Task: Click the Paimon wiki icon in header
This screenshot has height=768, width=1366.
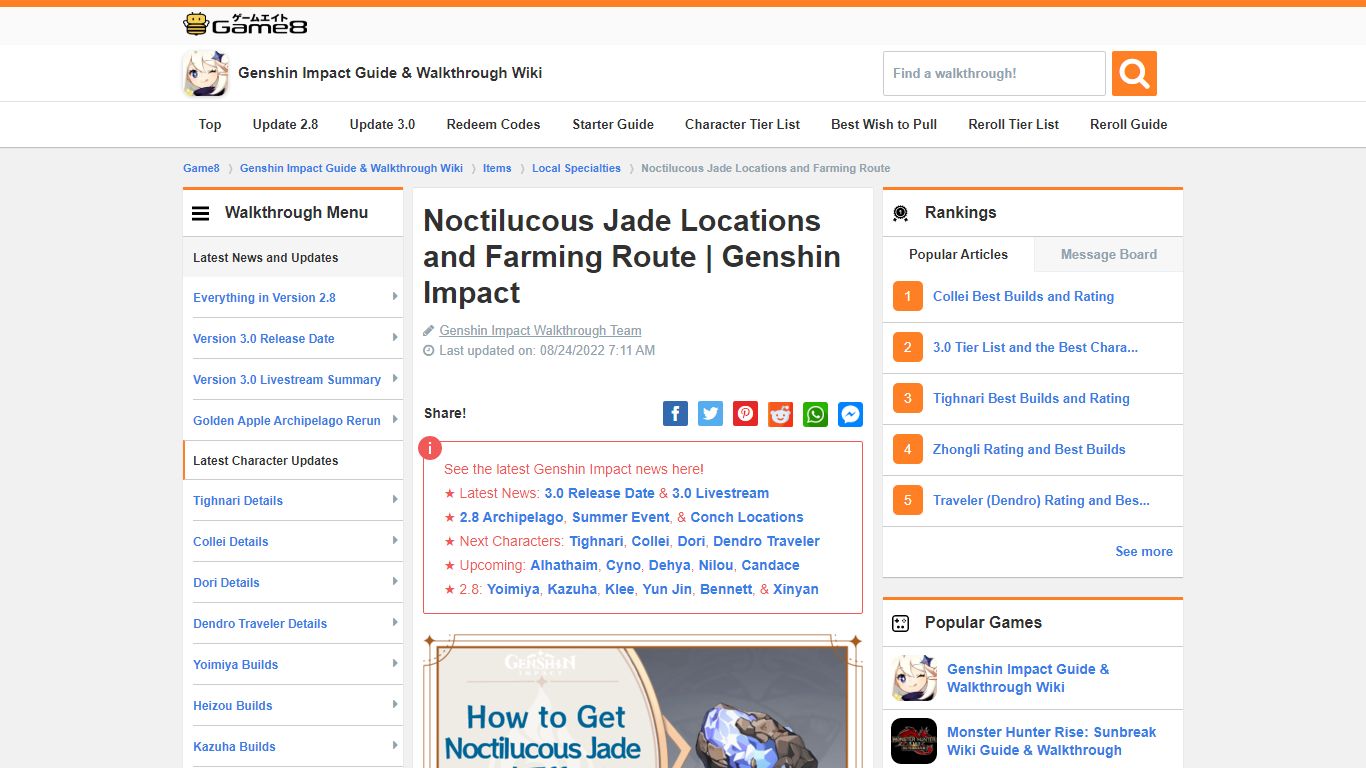Action: tap(206, 73)
